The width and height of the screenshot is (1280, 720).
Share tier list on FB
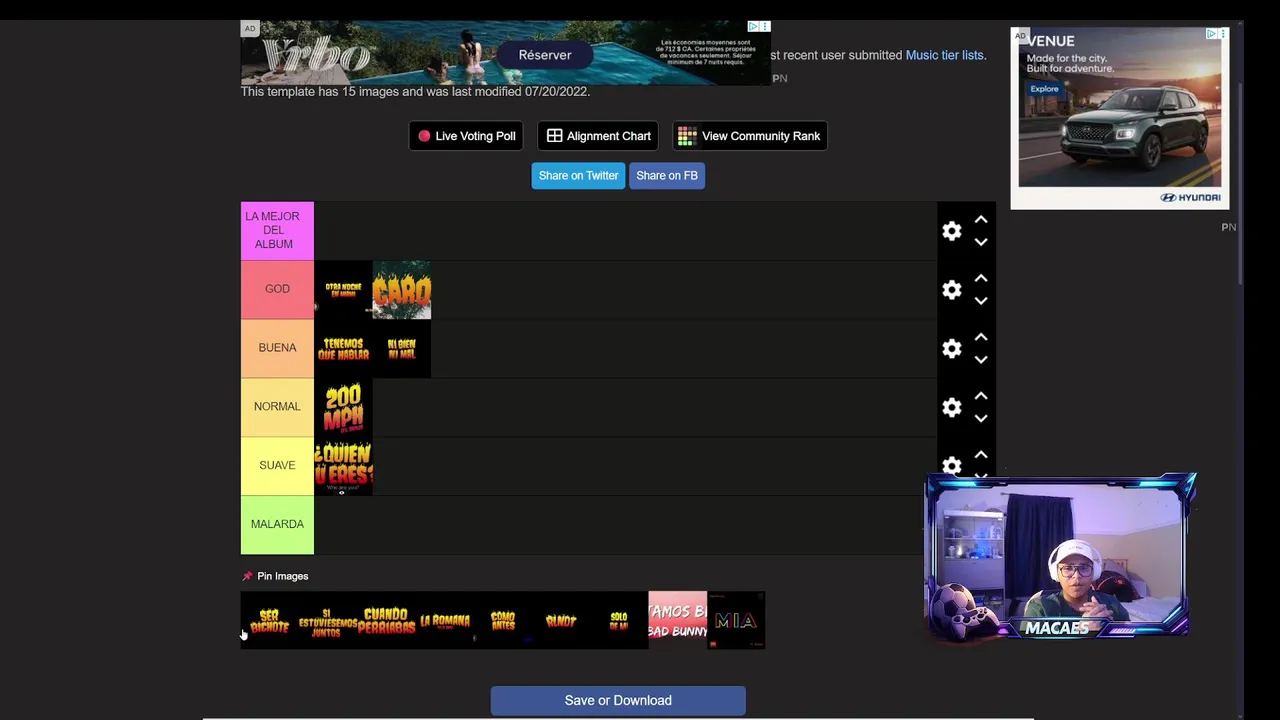(667, 176)
